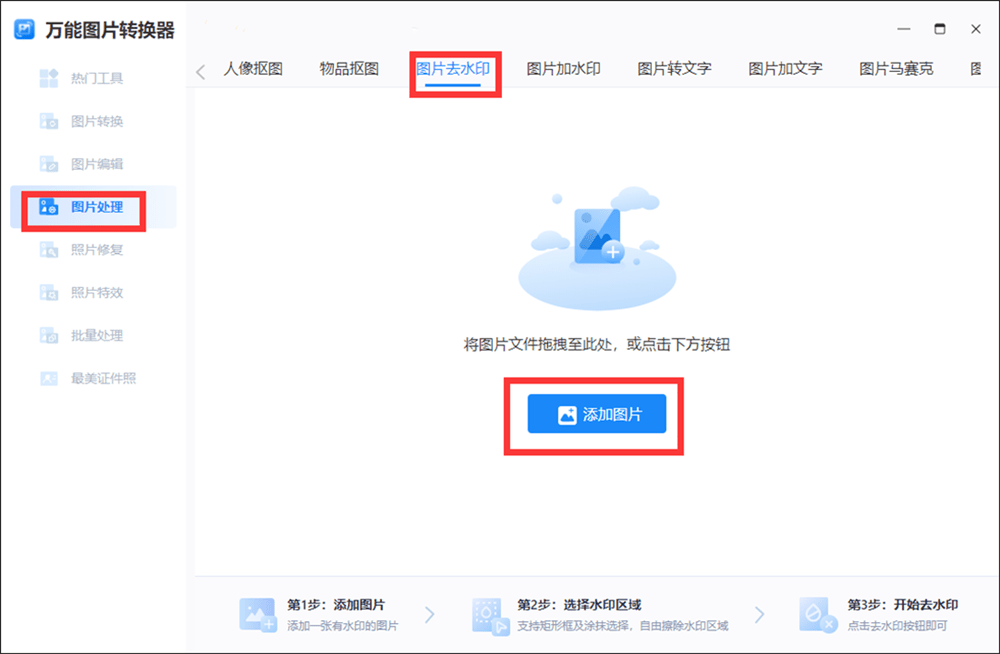This screenshot has width=1000, height=654.
Task: Click the text 点击去水印按钮即可
Action: pyautogui.click(x=897, y=626)
